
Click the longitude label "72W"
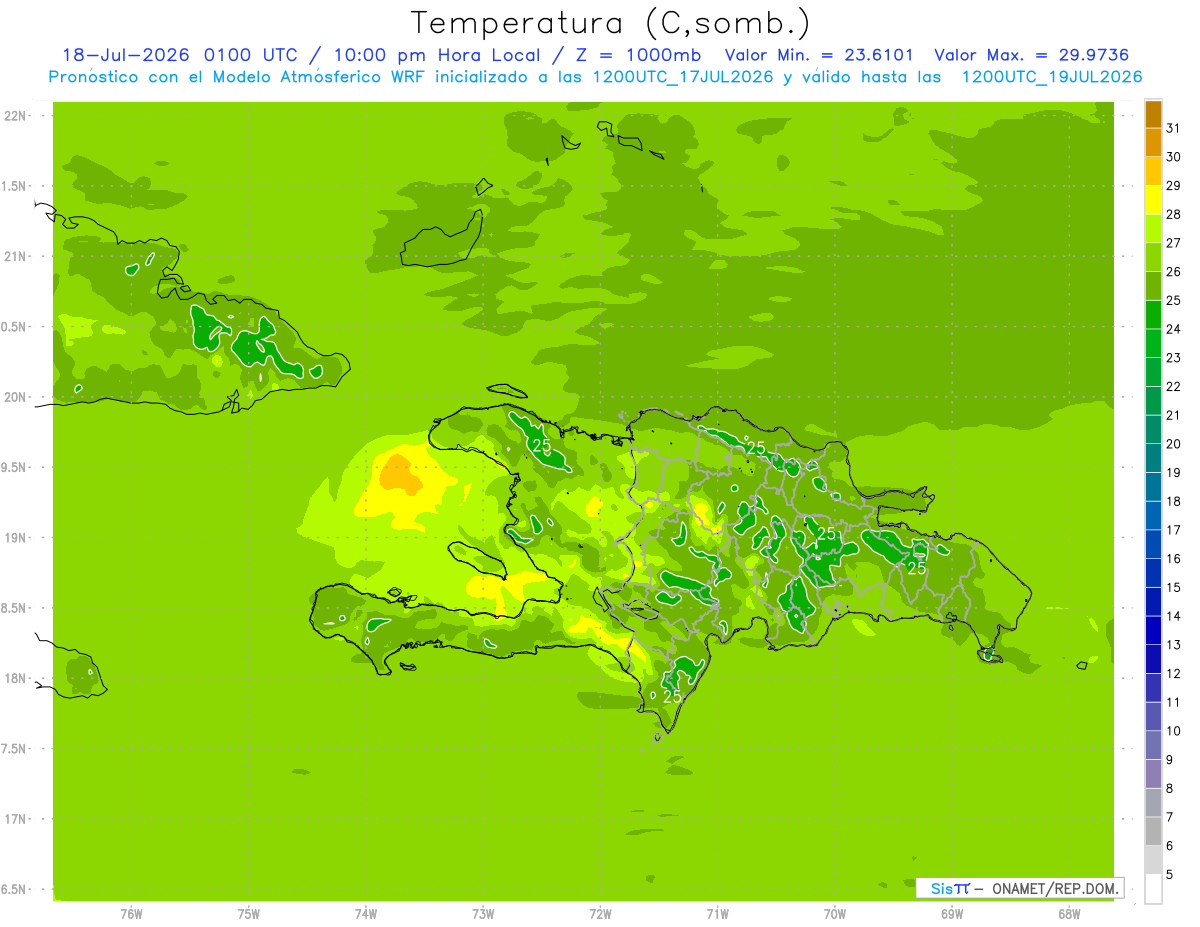(x=600, y=914)
